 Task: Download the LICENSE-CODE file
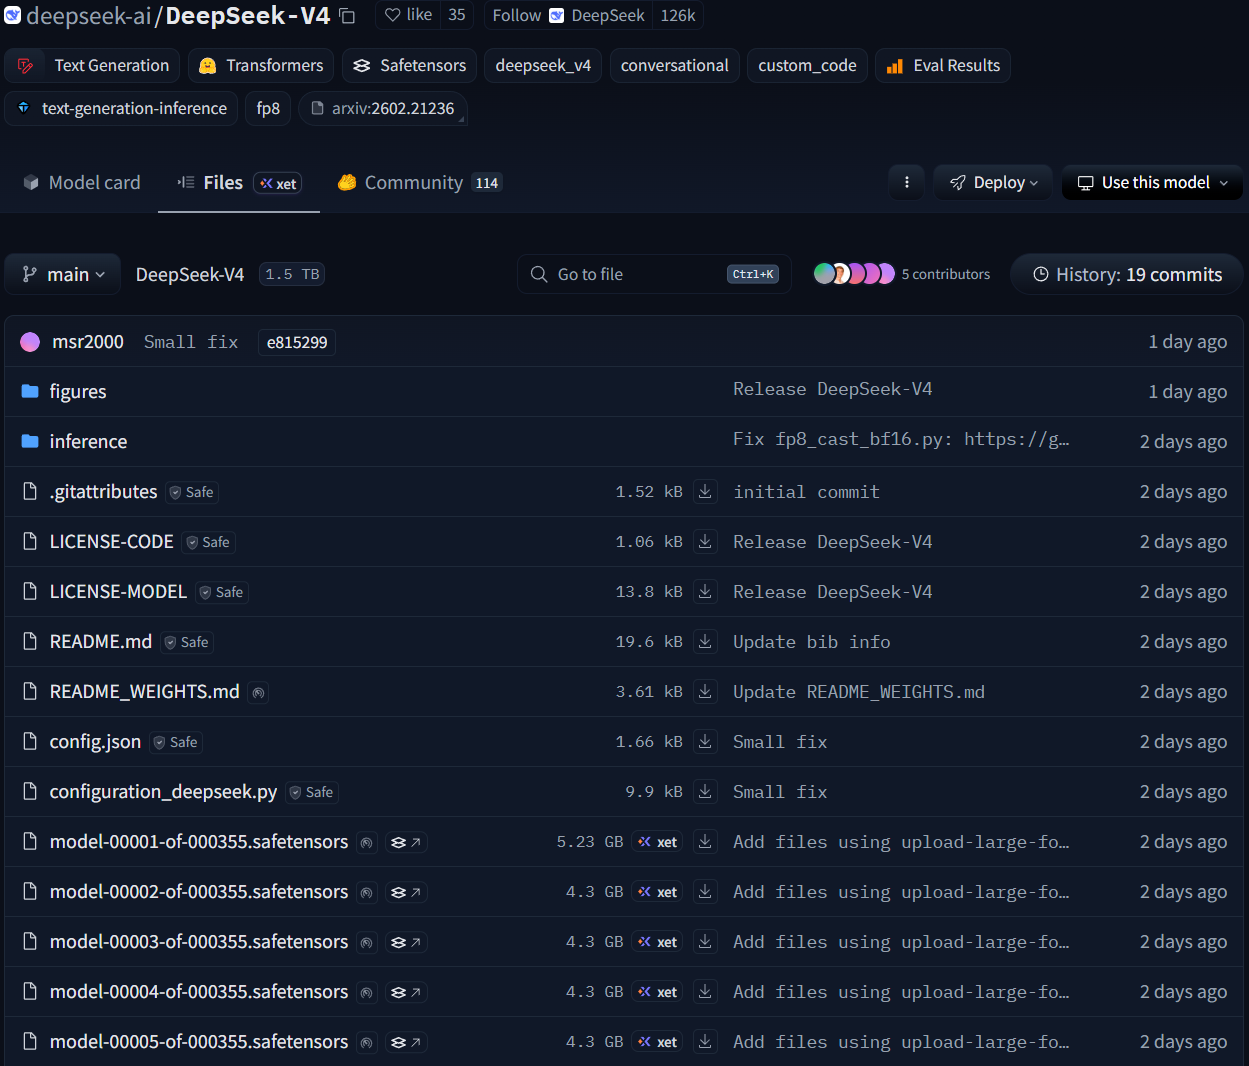coord(705,541)
